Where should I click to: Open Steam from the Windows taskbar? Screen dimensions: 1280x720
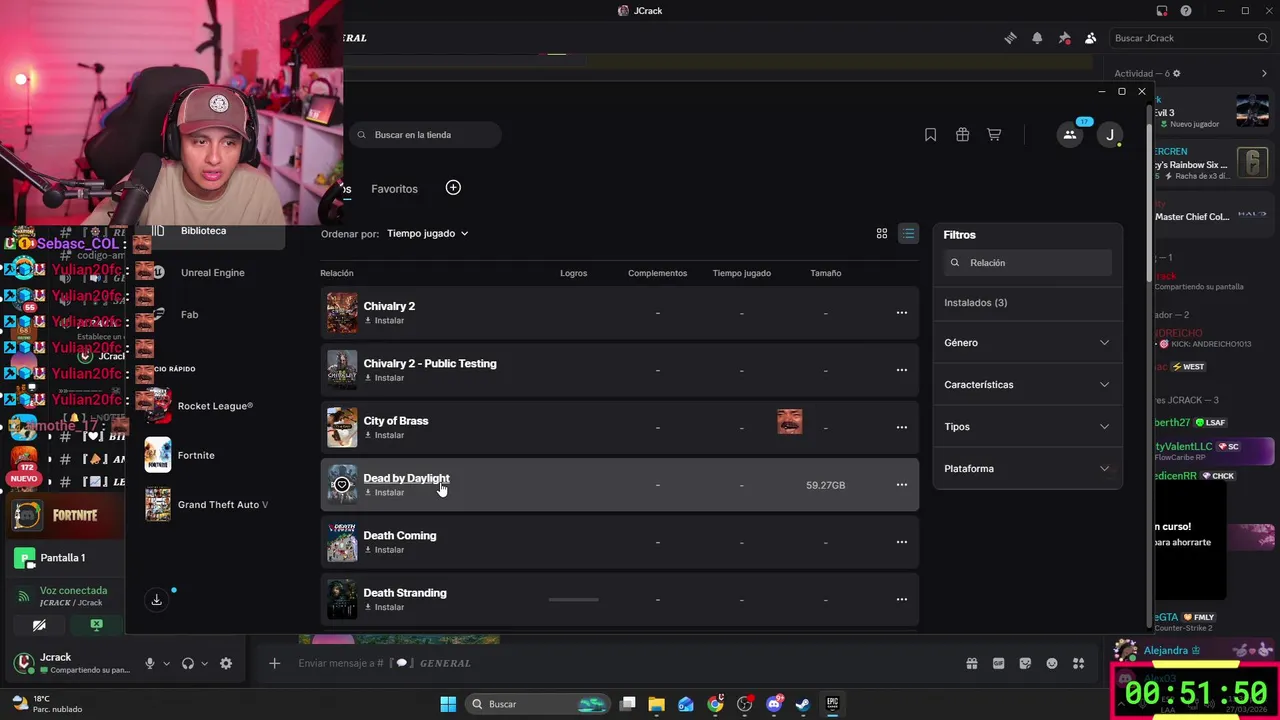tap(802, 704)
